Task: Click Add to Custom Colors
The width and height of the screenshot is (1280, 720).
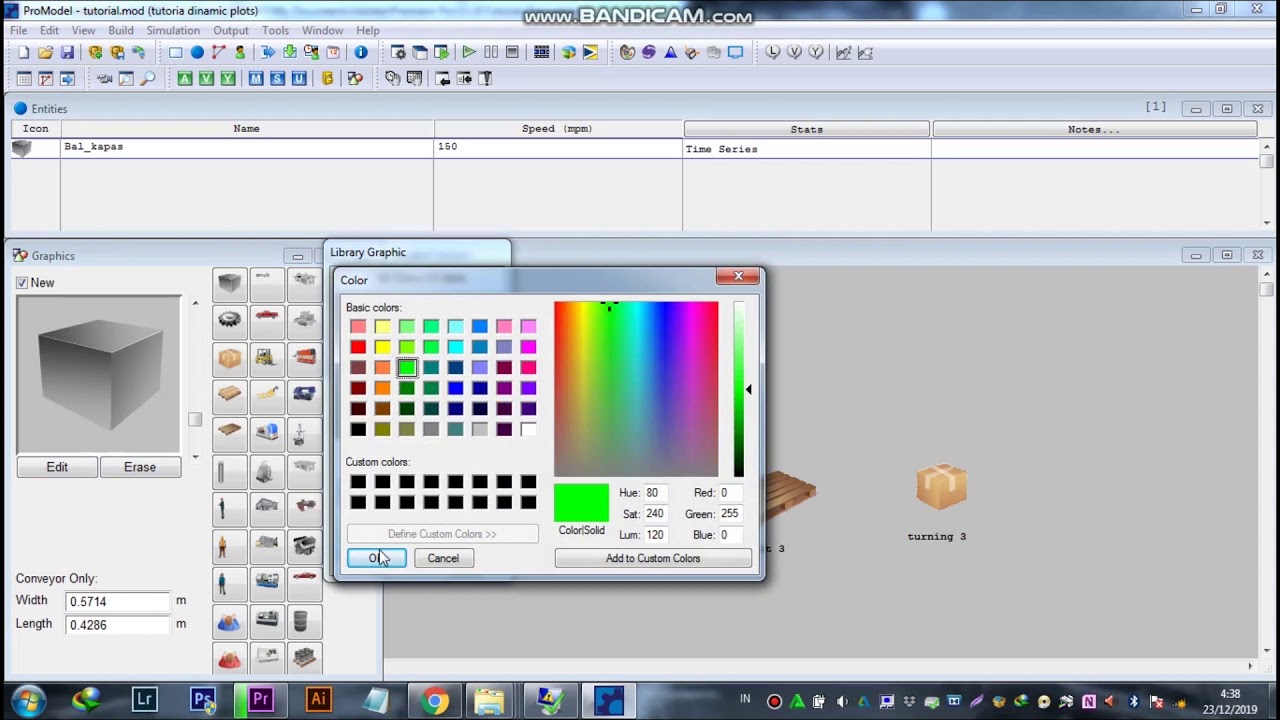Action: (x=653, y=558)
